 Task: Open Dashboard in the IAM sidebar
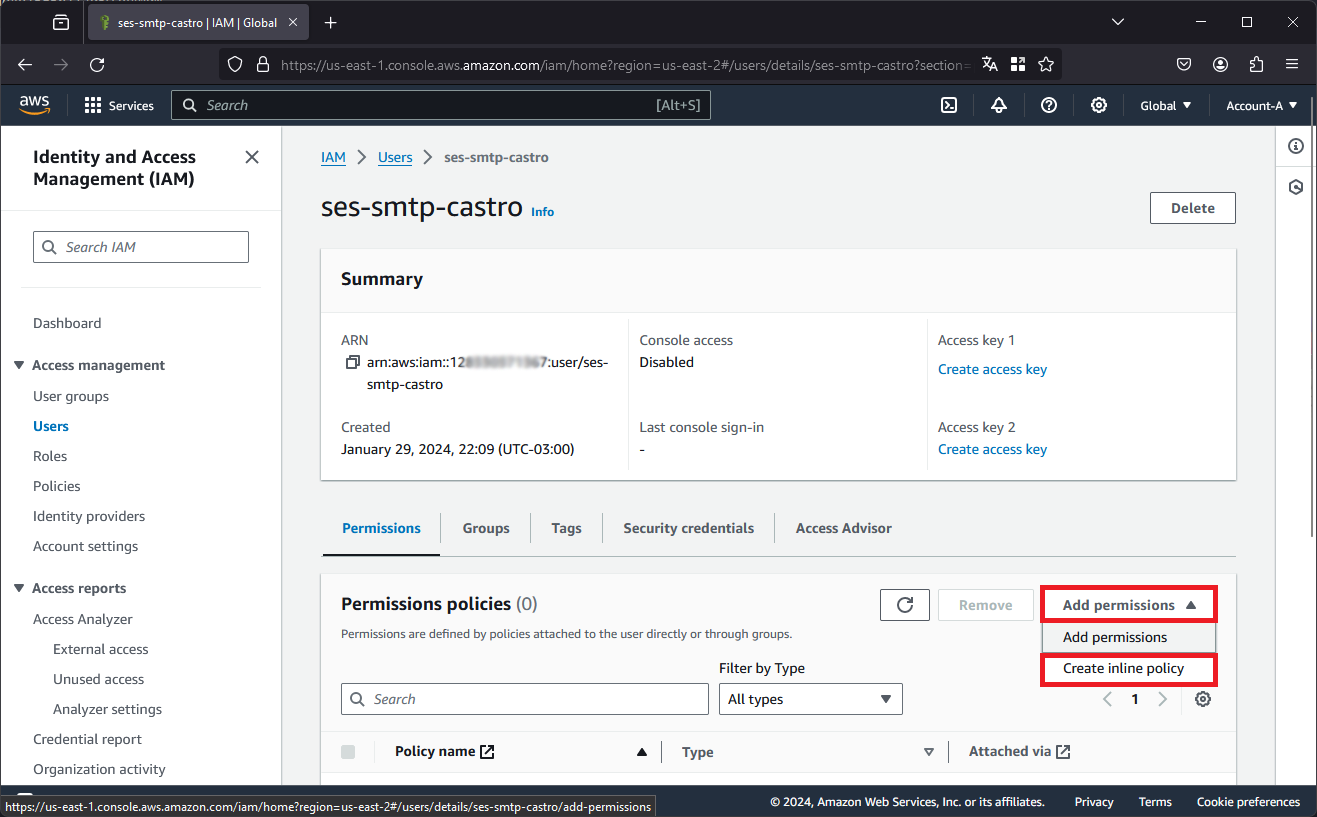click(x=67, y=323)
